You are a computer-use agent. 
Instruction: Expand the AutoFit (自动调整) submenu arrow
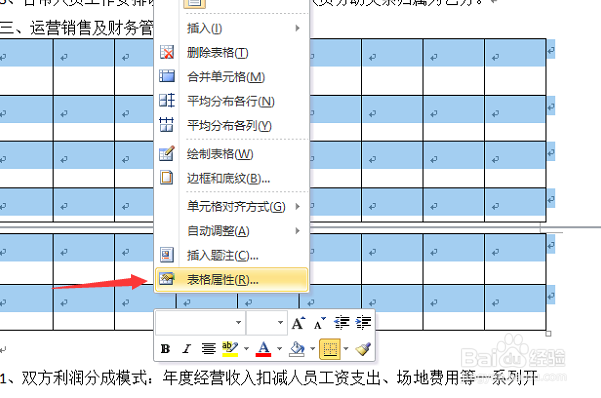pyautogui.click(x=297, y=231)
